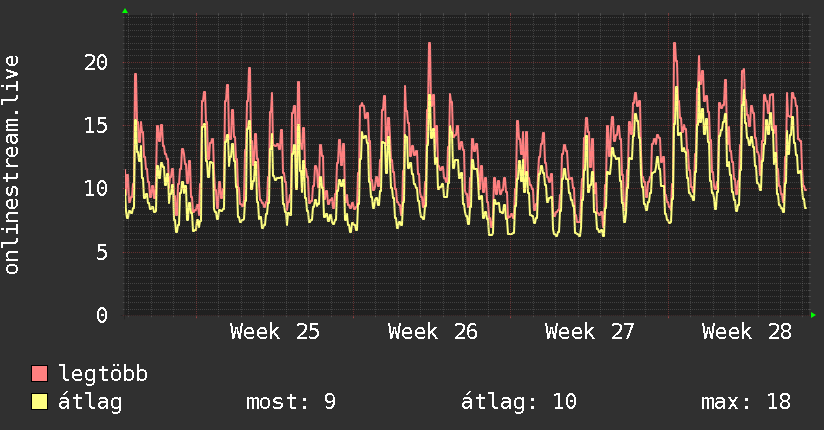
Task: Click the y-axis value 0
Action: tap(102, 315)
